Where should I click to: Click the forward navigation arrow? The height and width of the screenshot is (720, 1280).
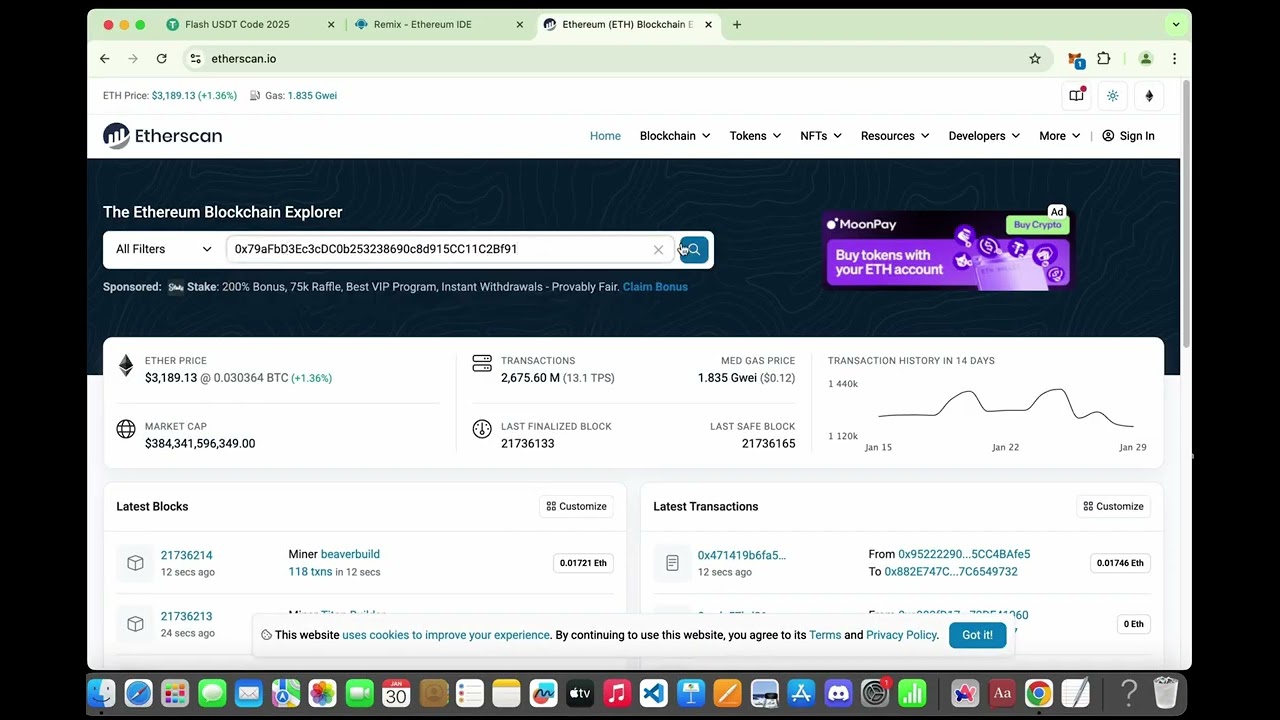132,59
